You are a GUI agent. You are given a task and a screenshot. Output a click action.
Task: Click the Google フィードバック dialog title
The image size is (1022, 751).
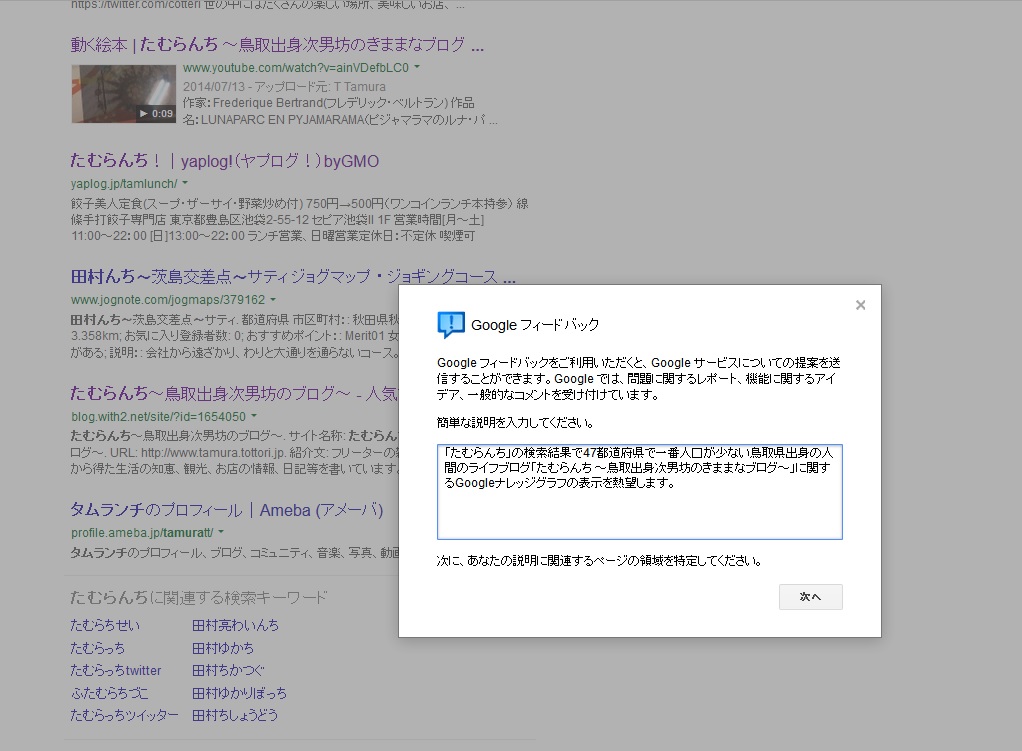tap(534, 325)
